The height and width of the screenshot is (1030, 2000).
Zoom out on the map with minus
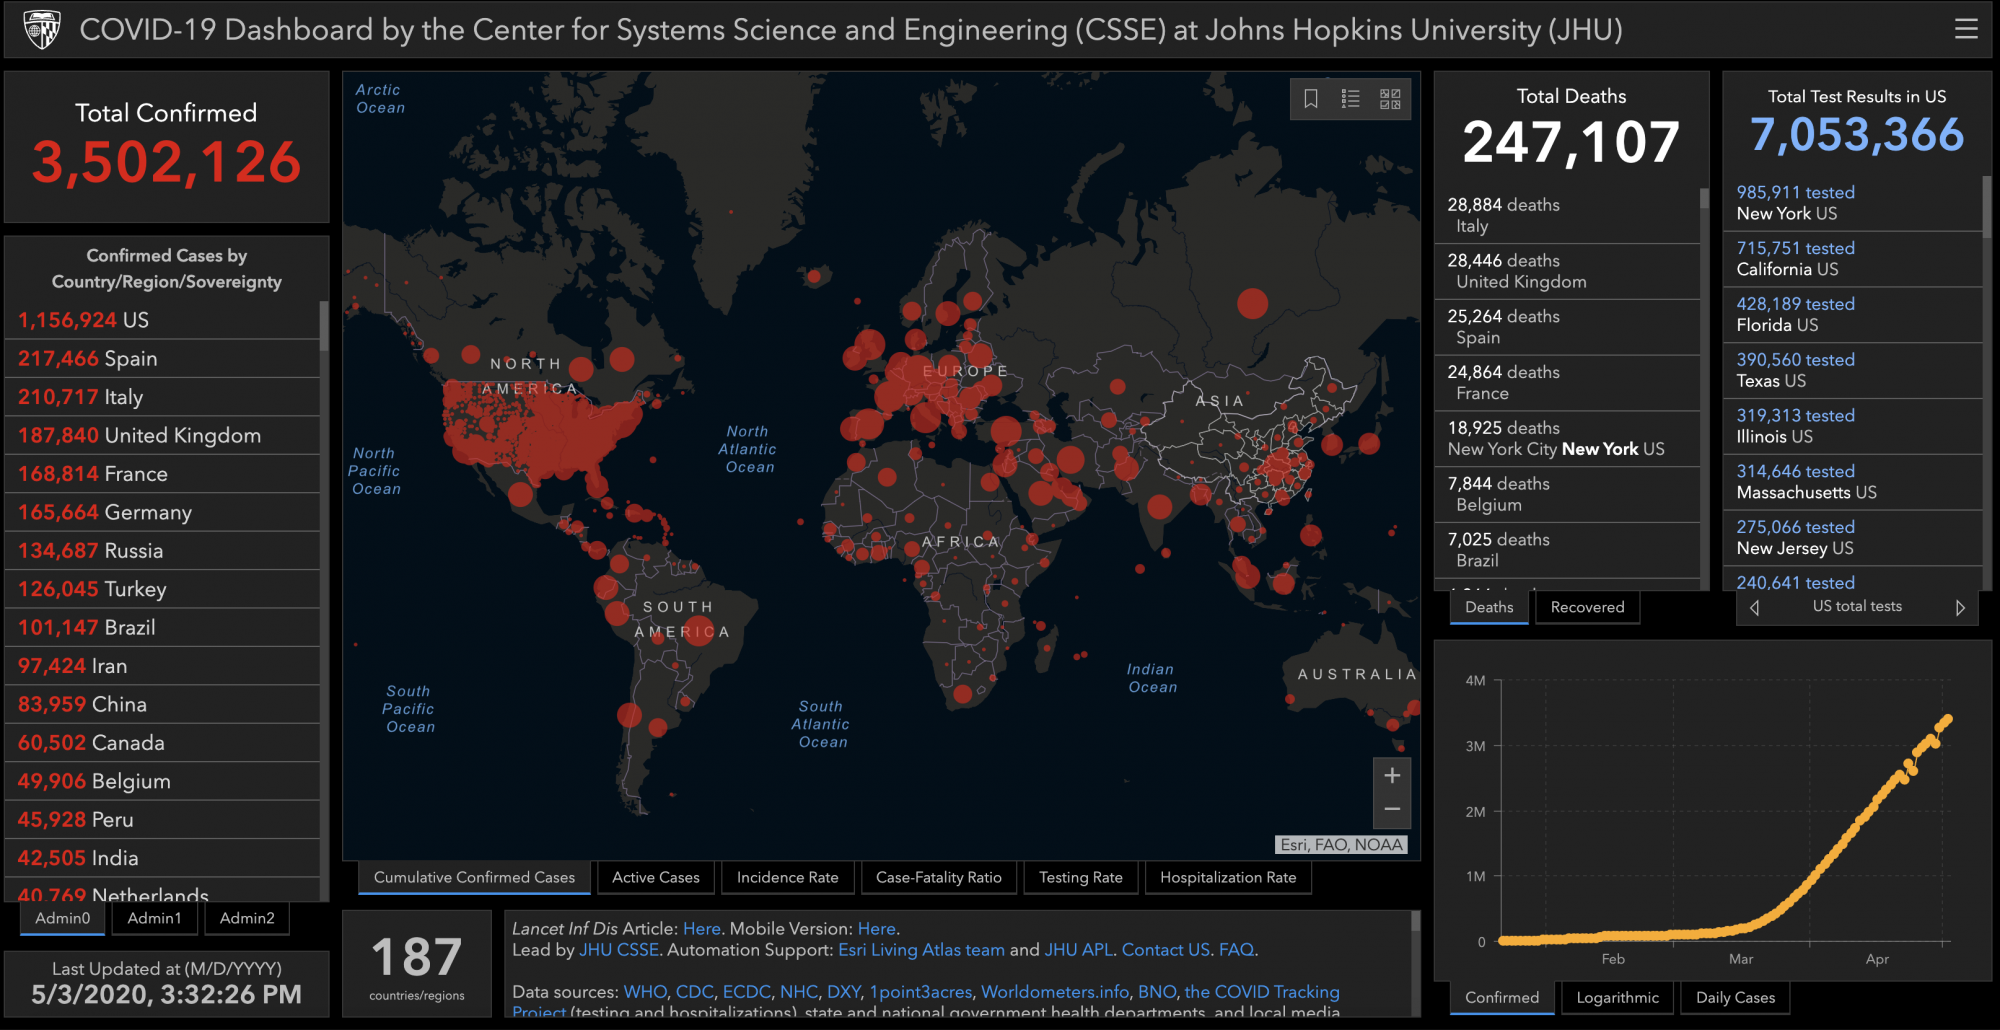tap(1392, 809)
